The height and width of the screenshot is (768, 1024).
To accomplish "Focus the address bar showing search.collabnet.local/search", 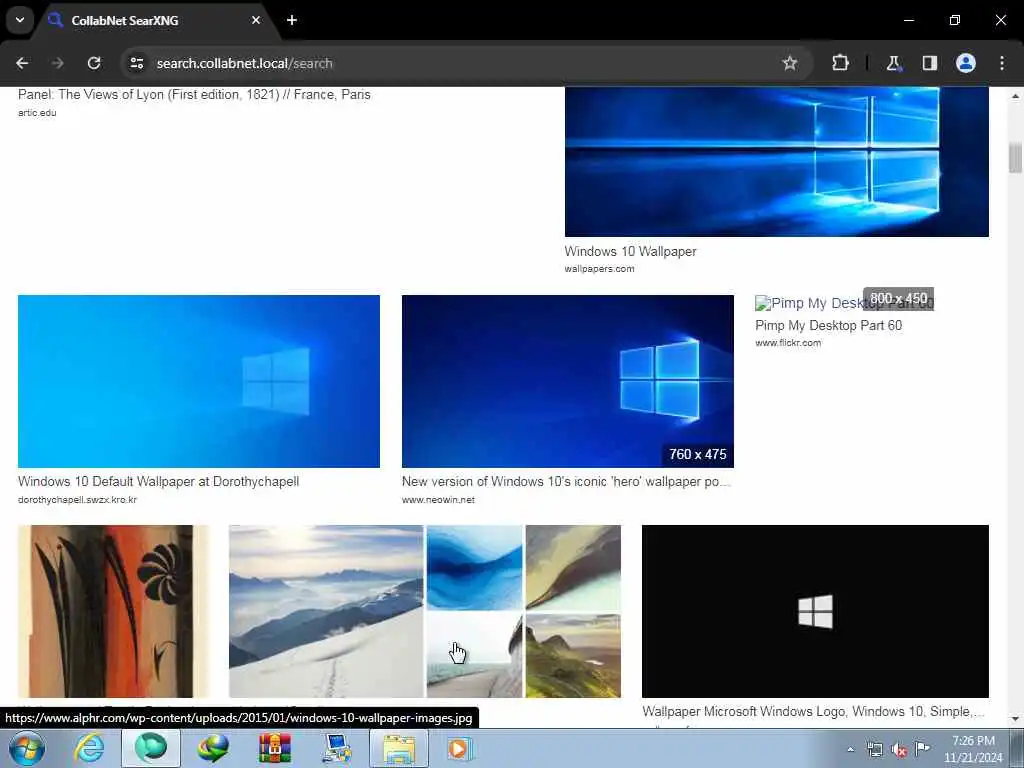I will (x=457, y=63).
